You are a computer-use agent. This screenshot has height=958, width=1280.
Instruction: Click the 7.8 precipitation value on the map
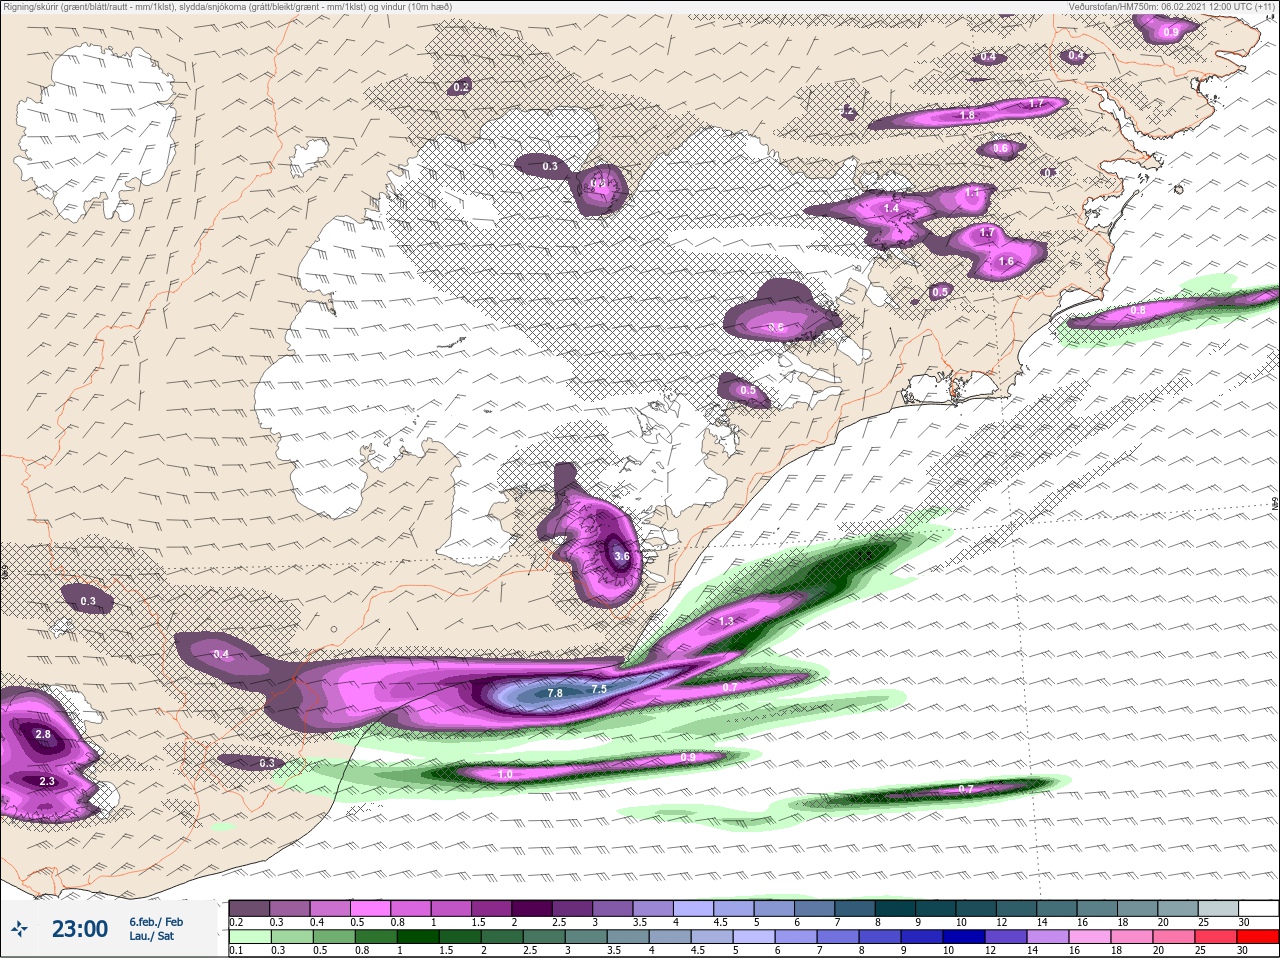[x=555, y=693]
